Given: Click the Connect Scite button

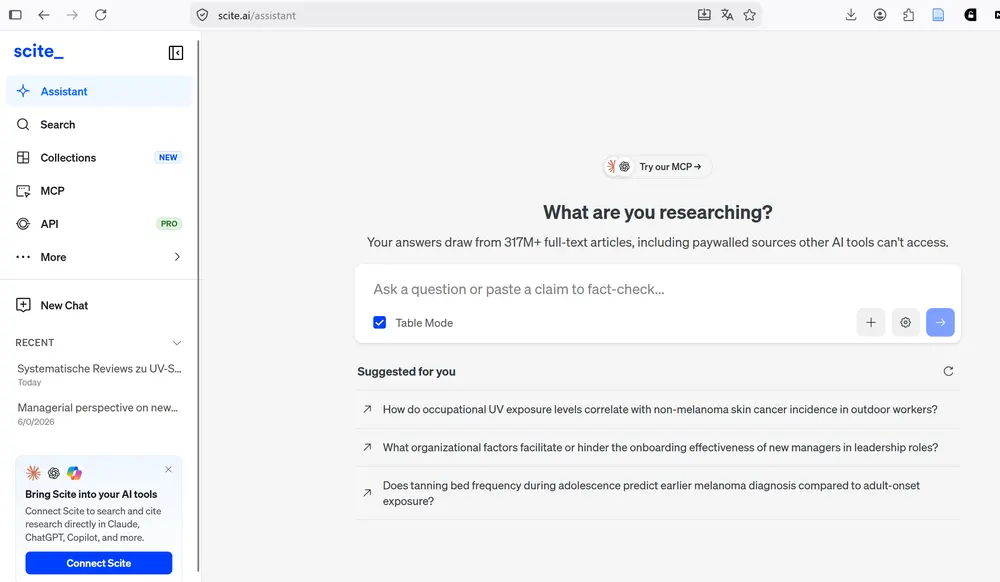Looking at the screenshot, I should (99, 563).
